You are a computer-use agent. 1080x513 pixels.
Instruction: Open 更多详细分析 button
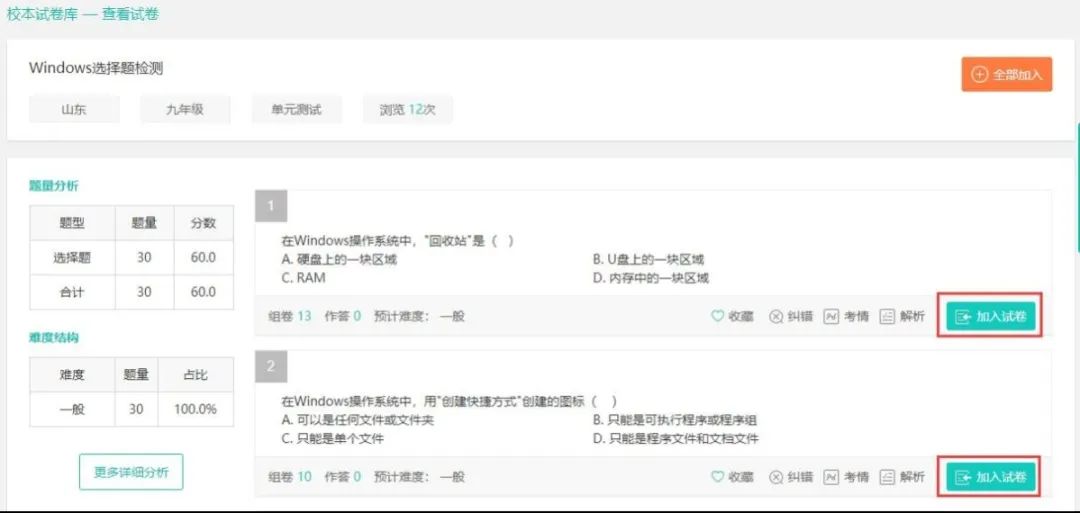click(131, 472)
